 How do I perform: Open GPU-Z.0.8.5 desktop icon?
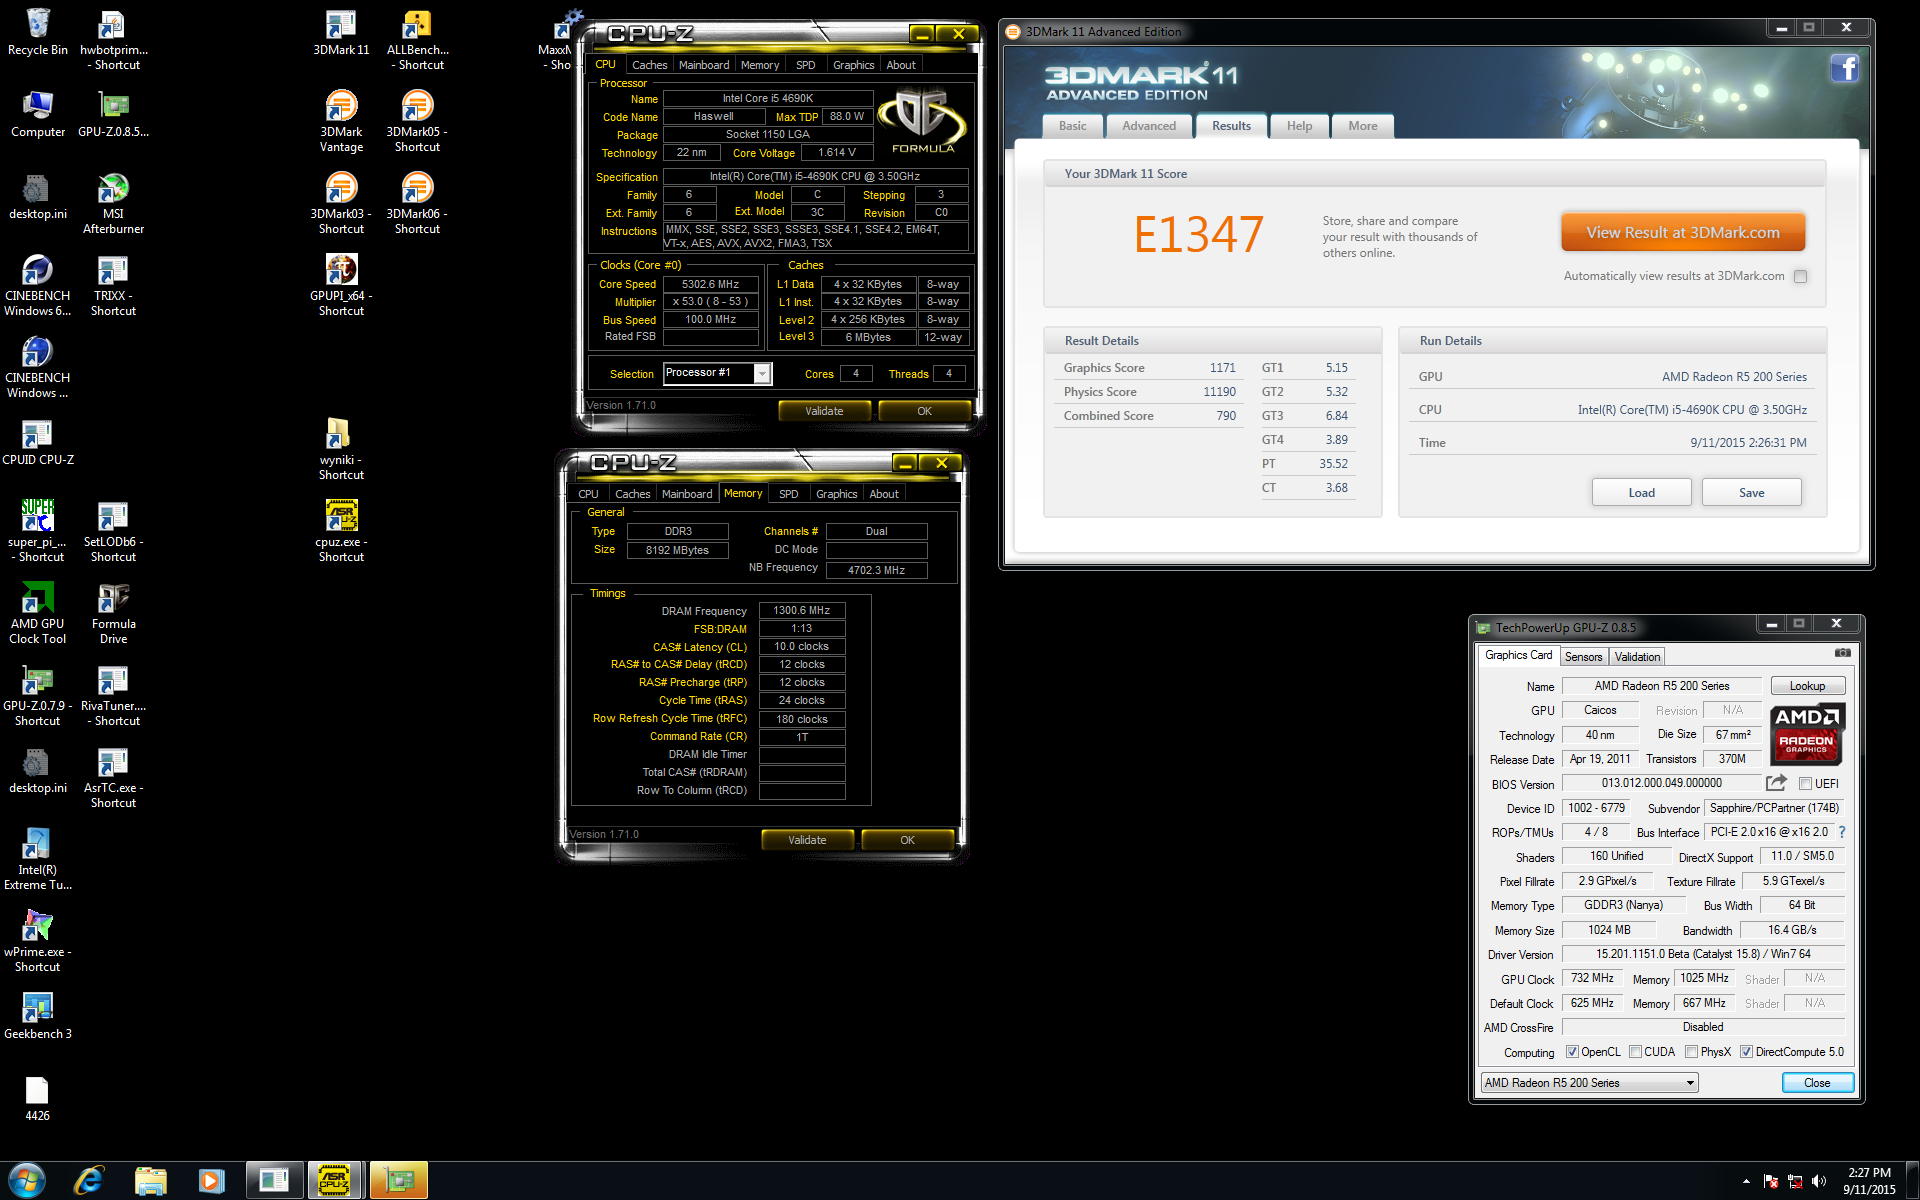click(x=113, y=114)
